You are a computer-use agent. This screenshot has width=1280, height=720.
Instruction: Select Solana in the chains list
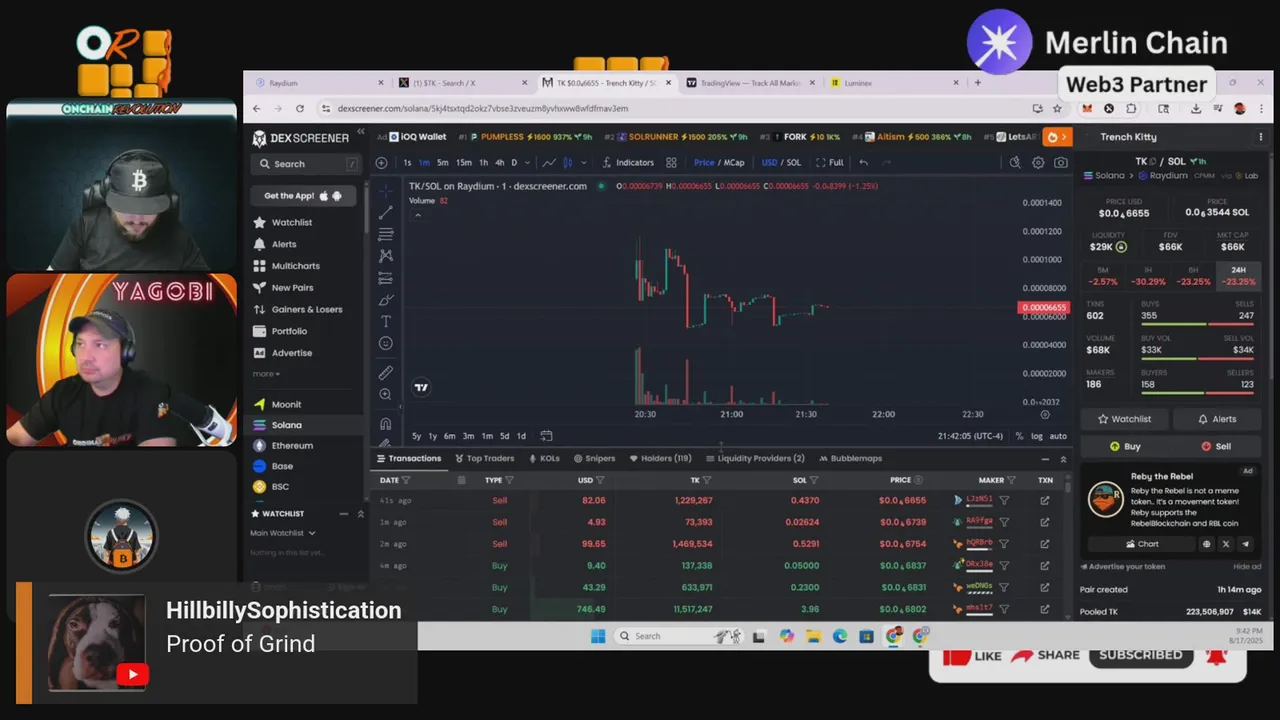click(x=305, y=425)
